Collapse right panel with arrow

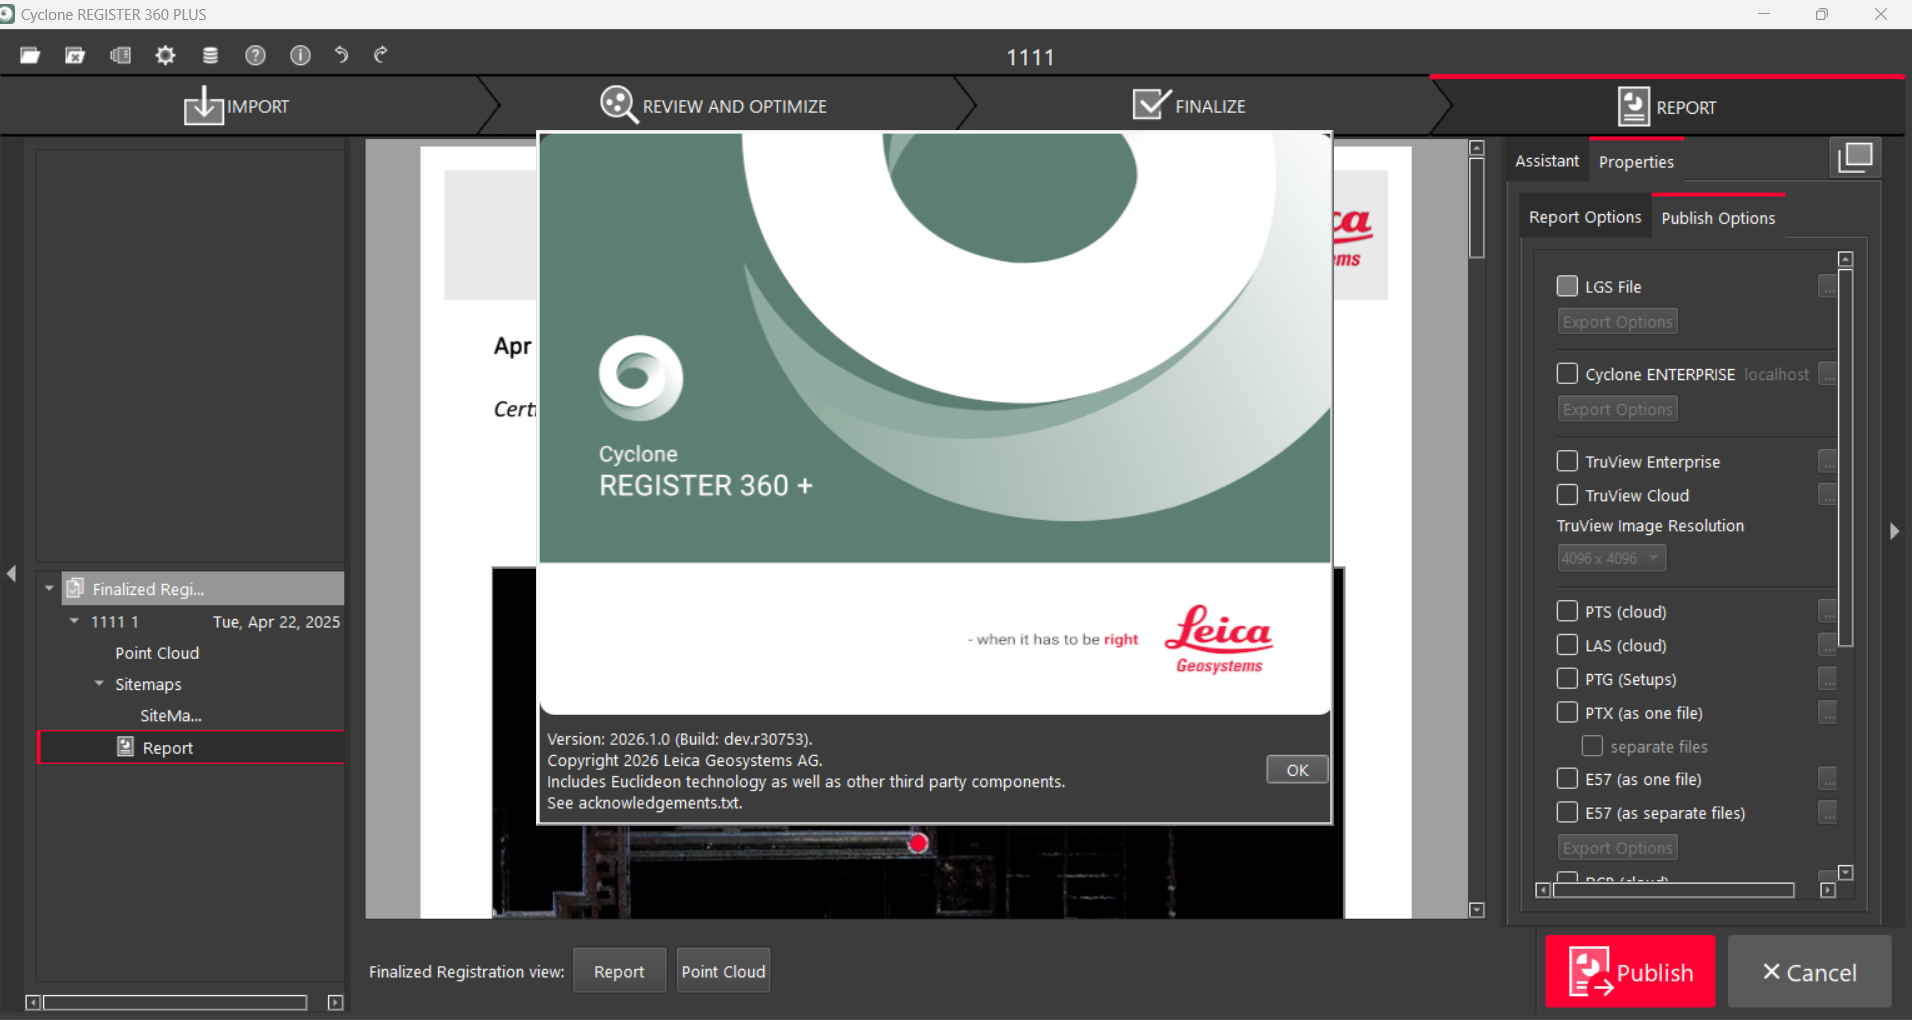(x=1894, y=531)
